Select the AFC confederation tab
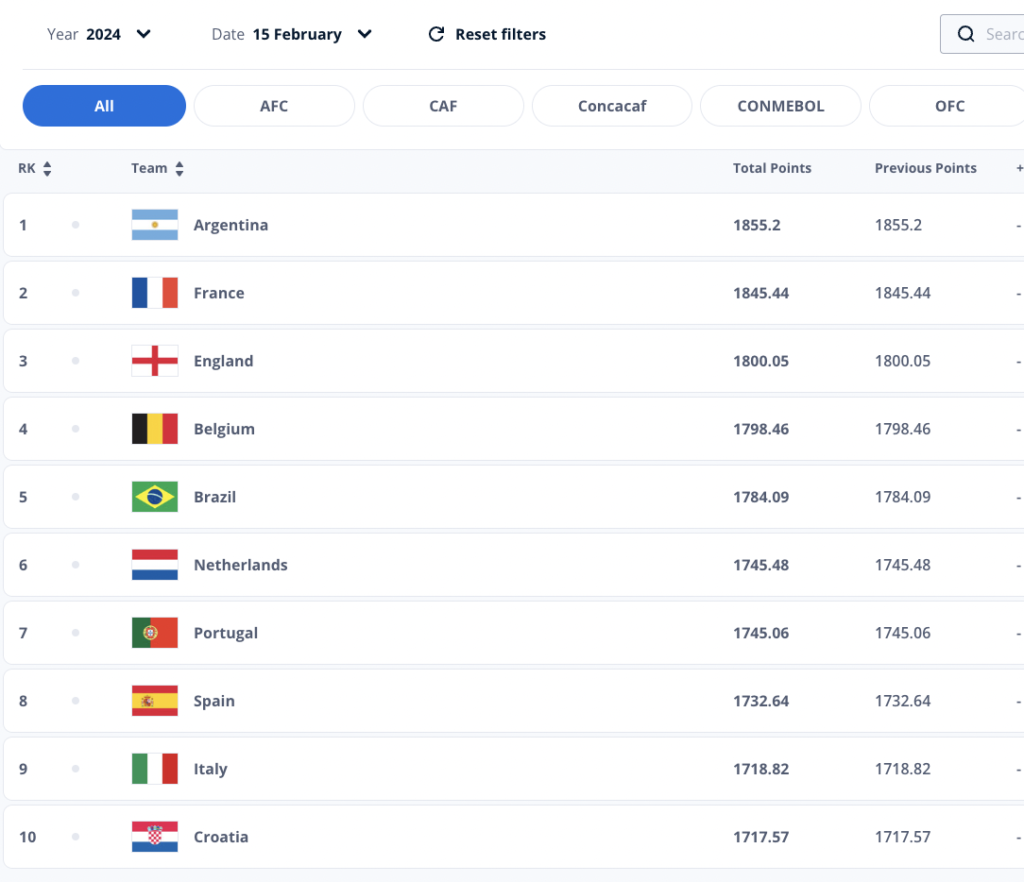Image resolution: width=1024 pixels, height=882 pixels. (274, 106)
